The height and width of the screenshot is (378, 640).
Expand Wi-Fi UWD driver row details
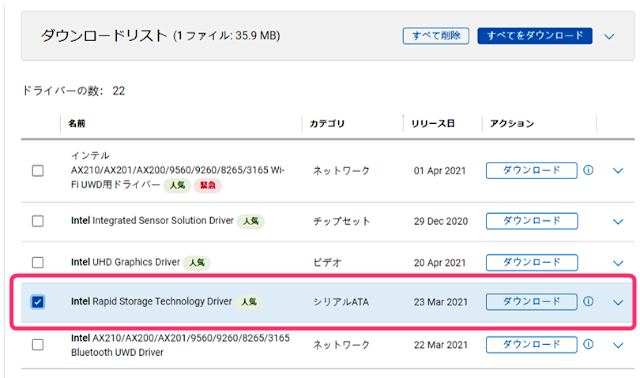coord(618,171)
